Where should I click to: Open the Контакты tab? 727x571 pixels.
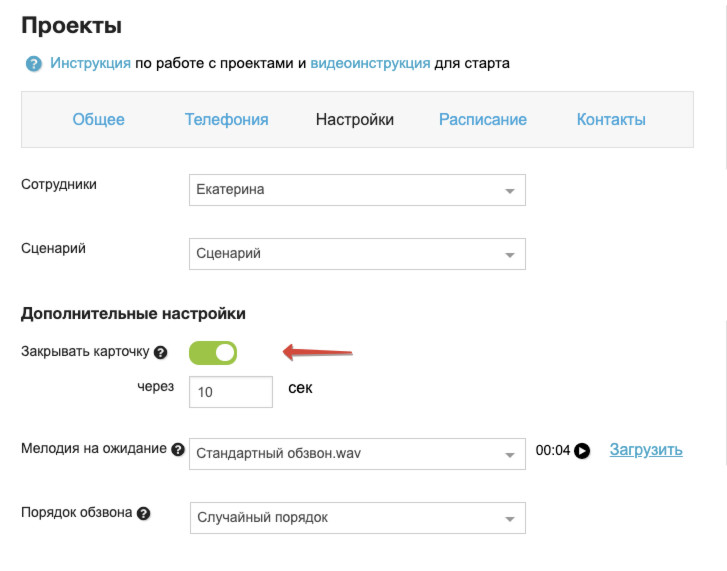[611, 120]
